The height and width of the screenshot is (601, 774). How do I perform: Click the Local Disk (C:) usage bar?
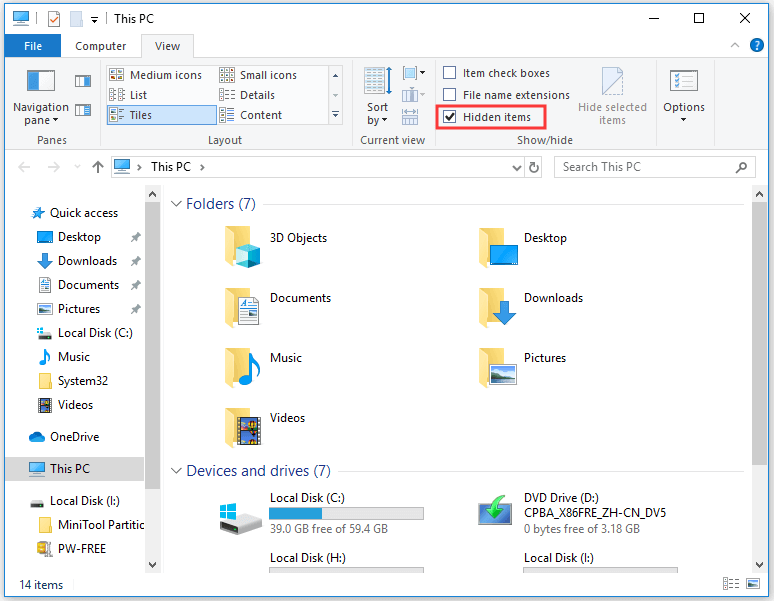[345, 514]
